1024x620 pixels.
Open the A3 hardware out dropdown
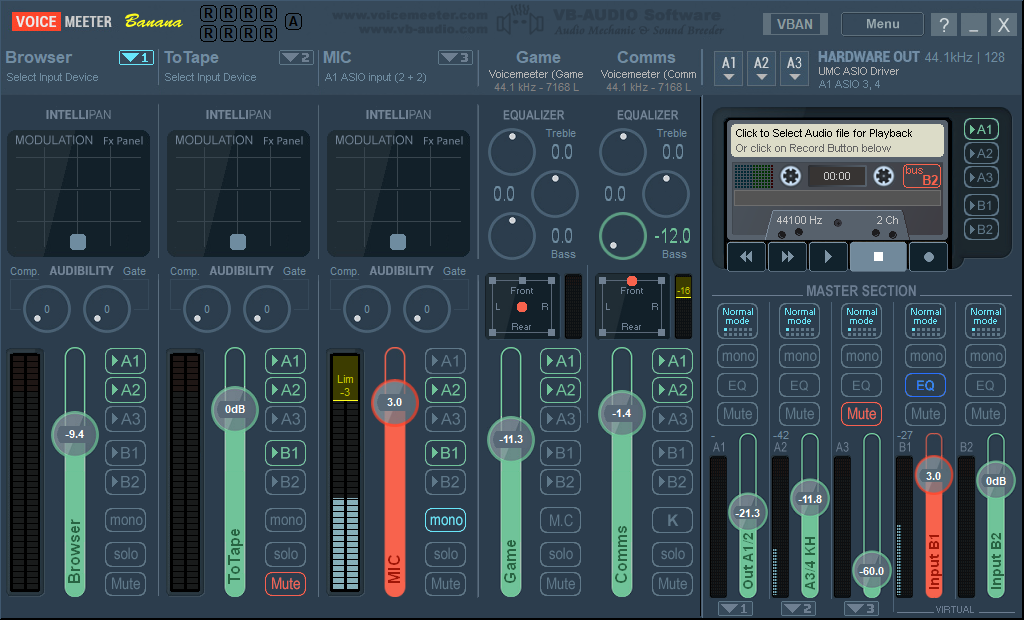click(794, 69)
